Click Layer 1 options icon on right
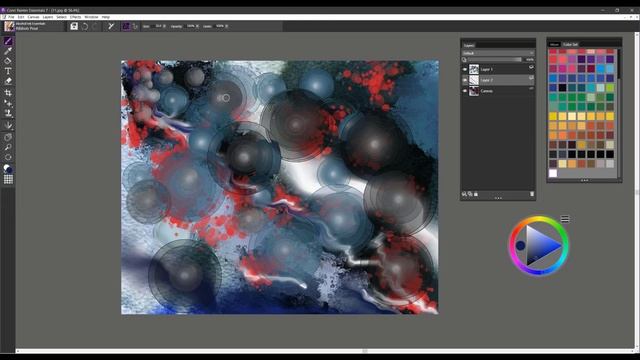The image size is (640, 360). point(531,67)
